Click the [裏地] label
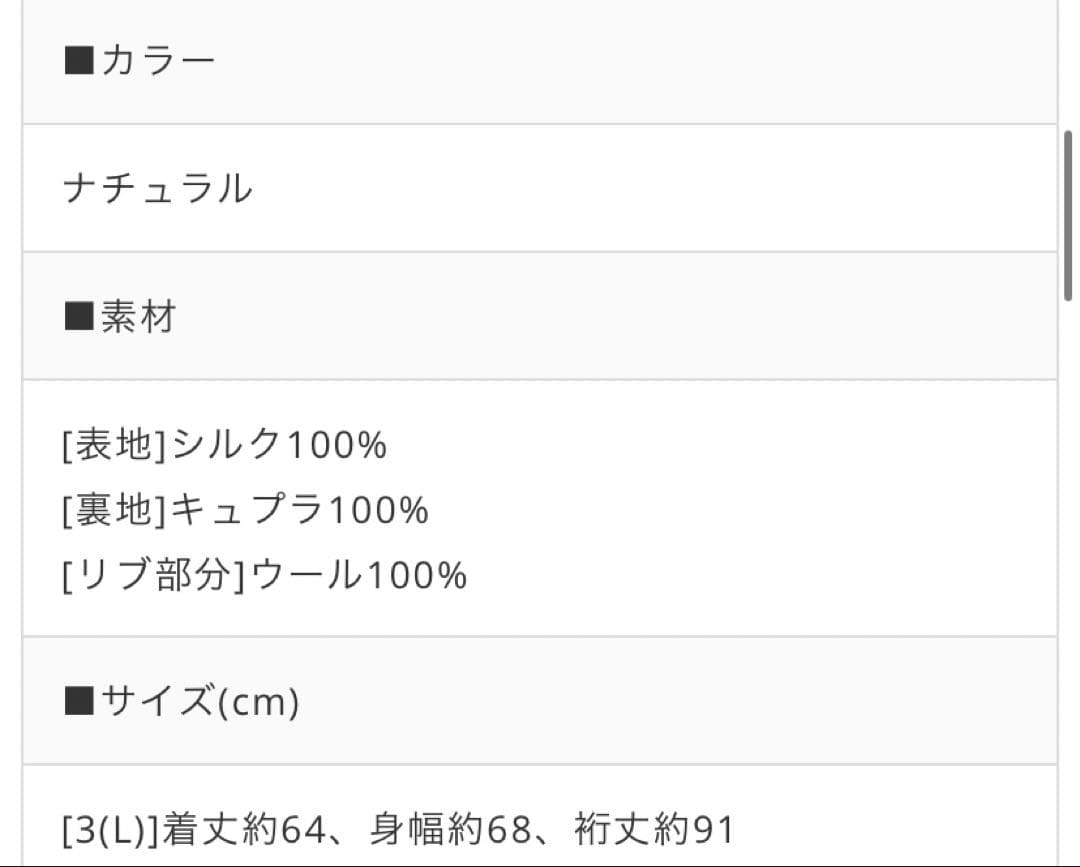 115,510
